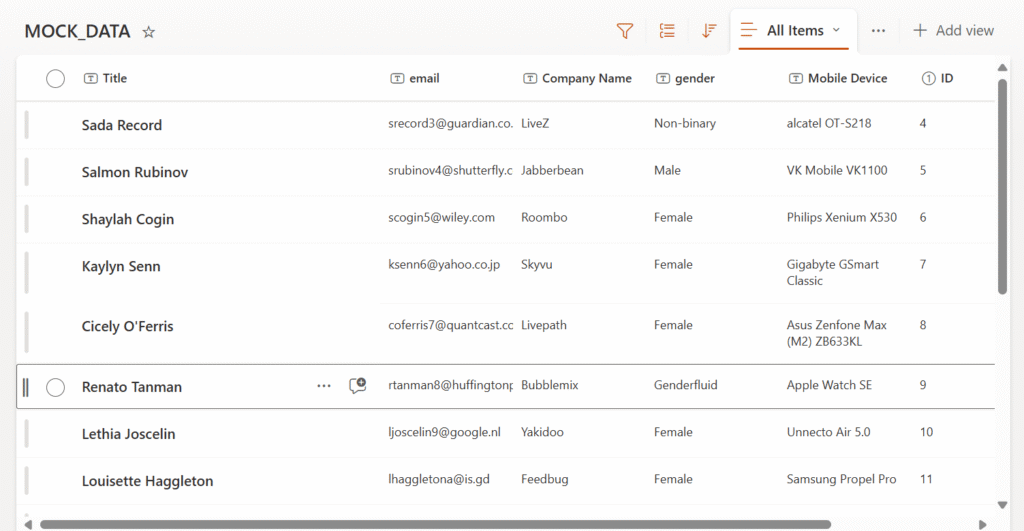Click the MOCK_DATA list title

coord(77,31)
